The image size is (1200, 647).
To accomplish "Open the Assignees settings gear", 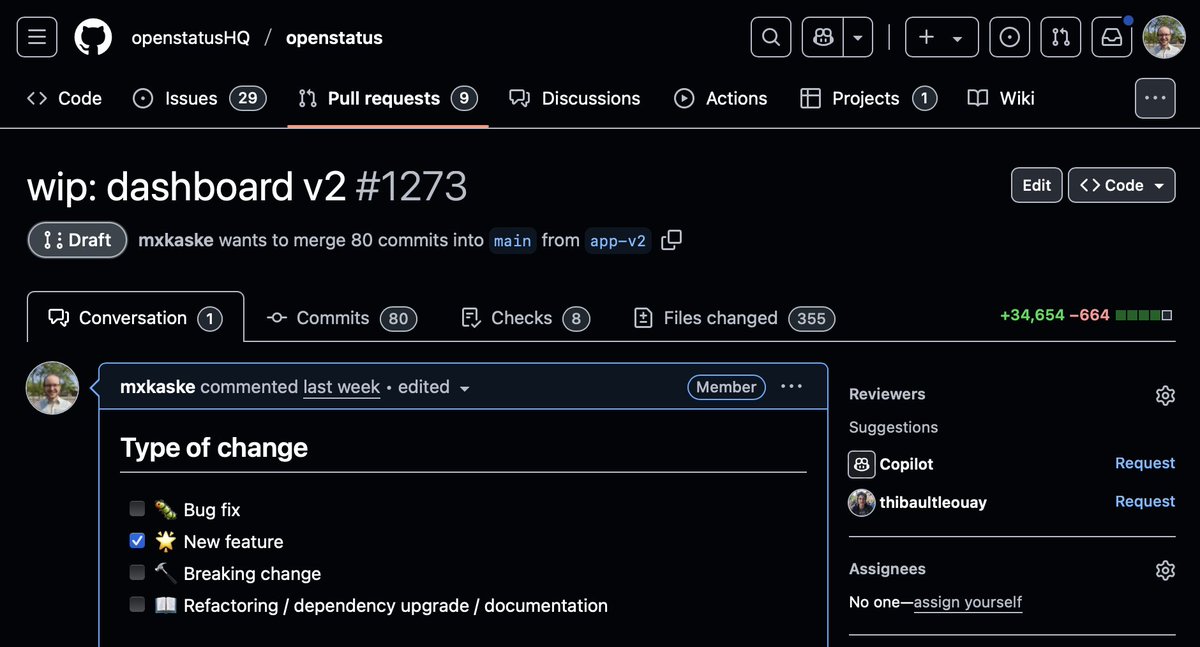I will (x=1165, y=570).
